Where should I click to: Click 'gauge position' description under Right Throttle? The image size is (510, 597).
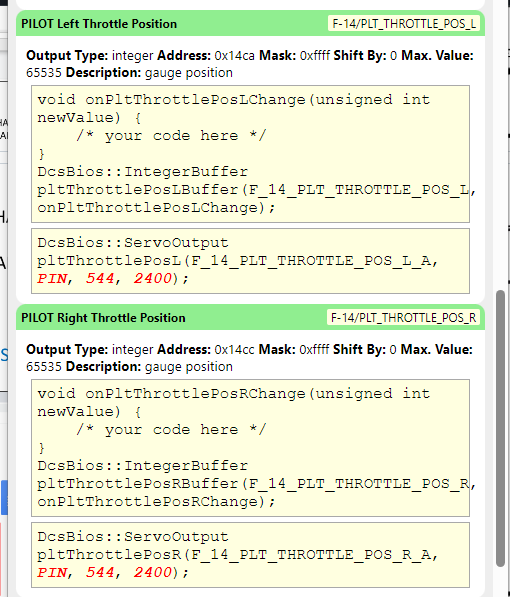tap(189, 367)
